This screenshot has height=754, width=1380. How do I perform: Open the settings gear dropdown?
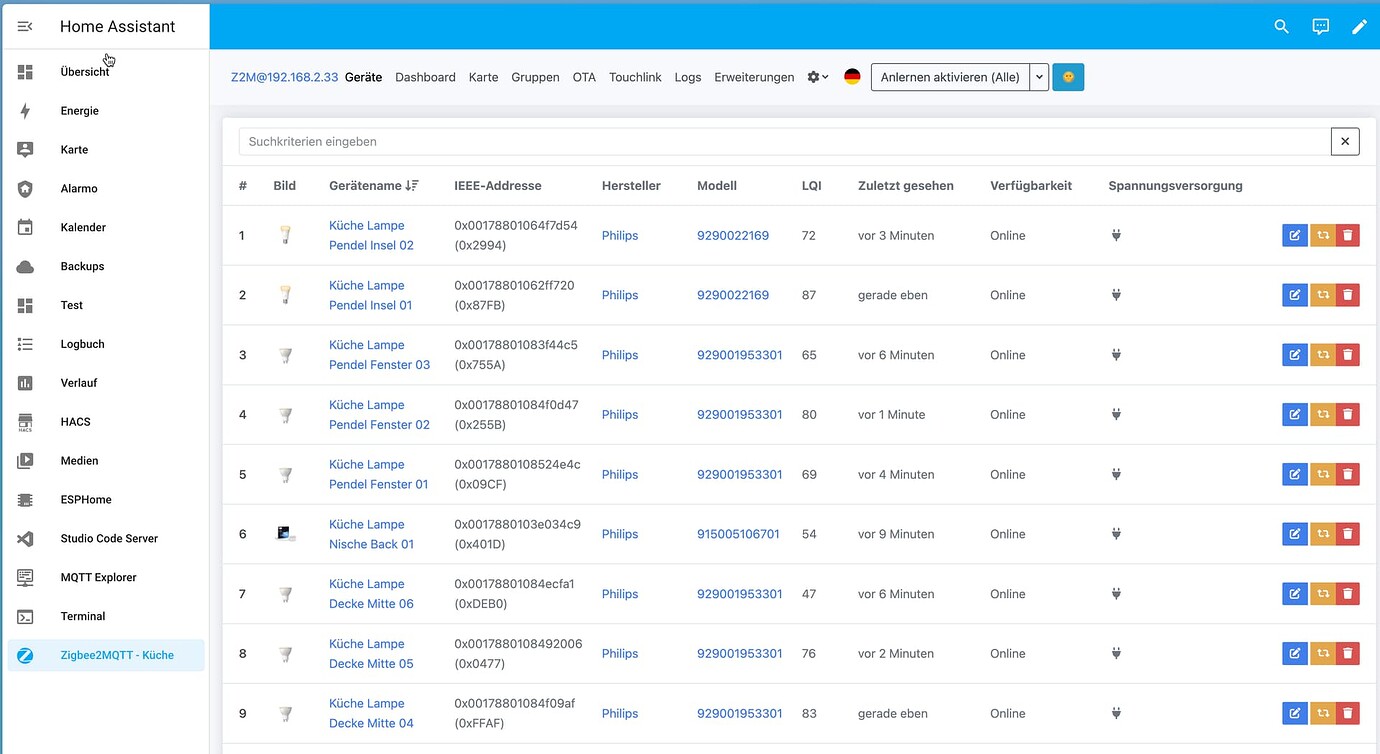818,77
